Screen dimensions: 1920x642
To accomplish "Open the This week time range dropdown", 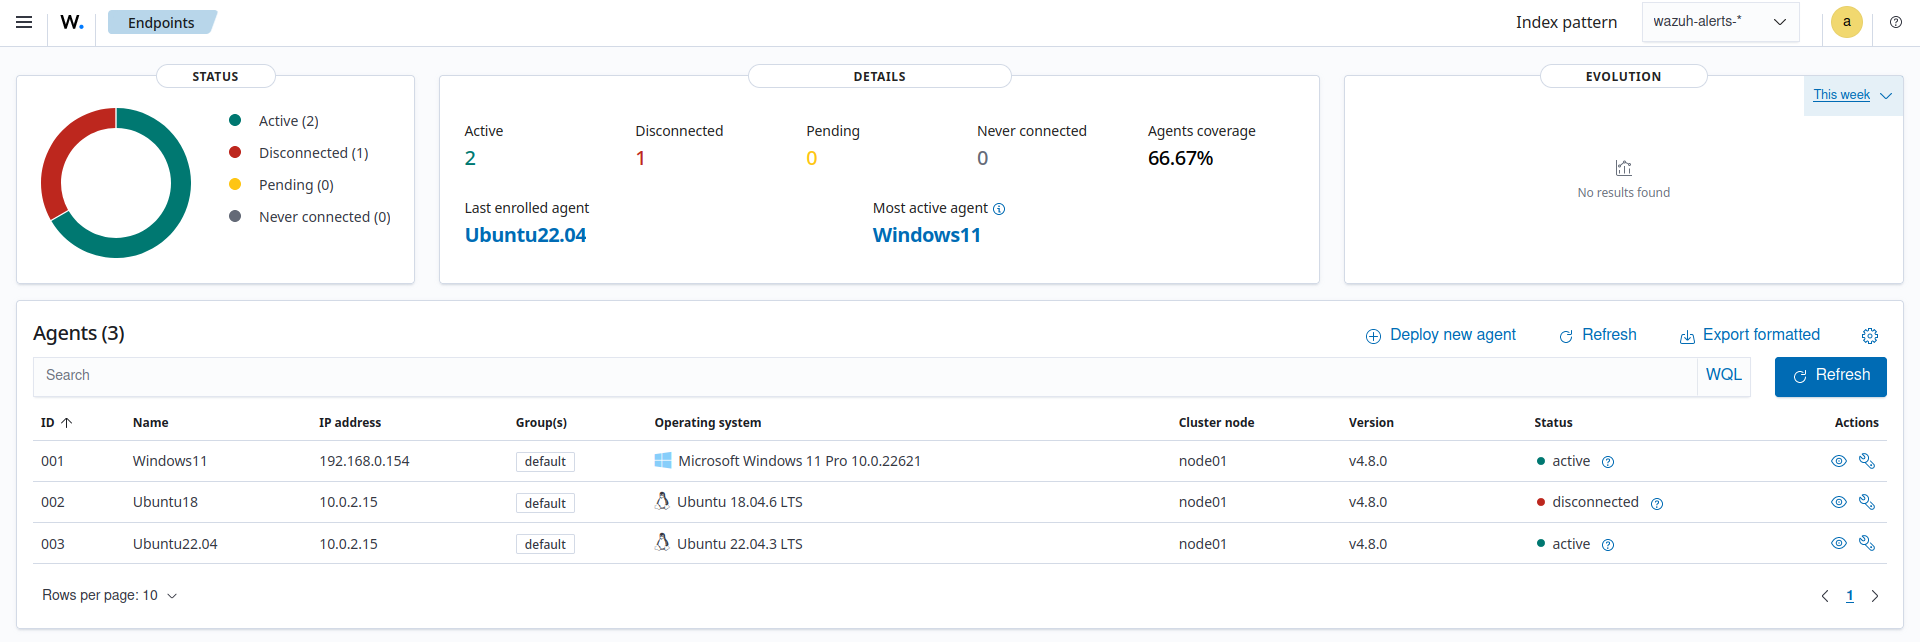I will point(1852,95).
